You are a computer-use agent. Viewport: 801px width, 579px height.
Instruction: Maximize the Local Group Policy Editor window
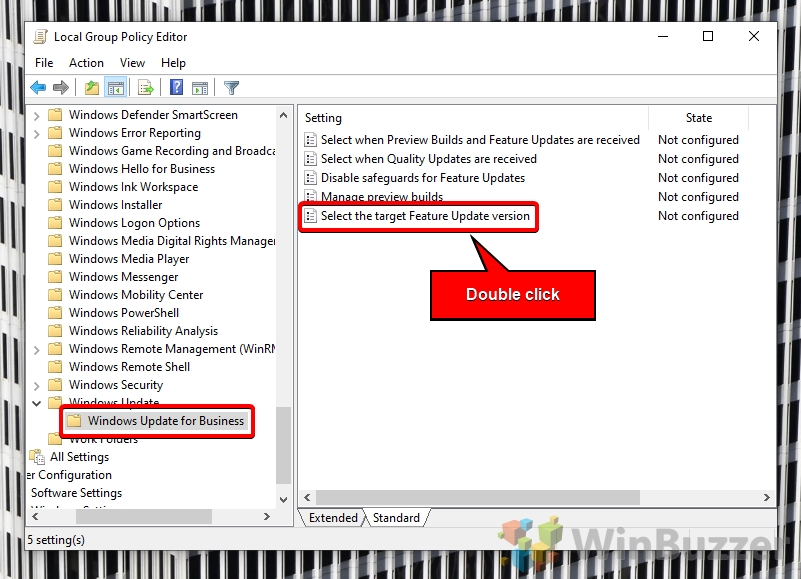708,36
